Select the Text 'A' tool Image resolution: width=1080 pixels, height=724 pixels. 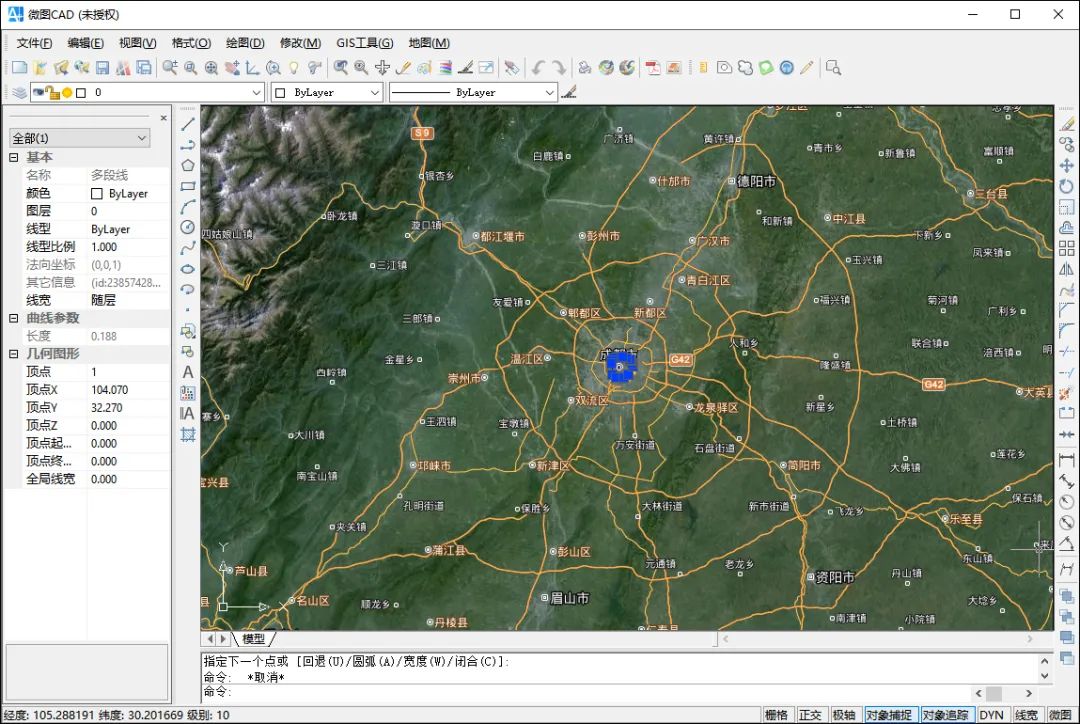[187, 373]
